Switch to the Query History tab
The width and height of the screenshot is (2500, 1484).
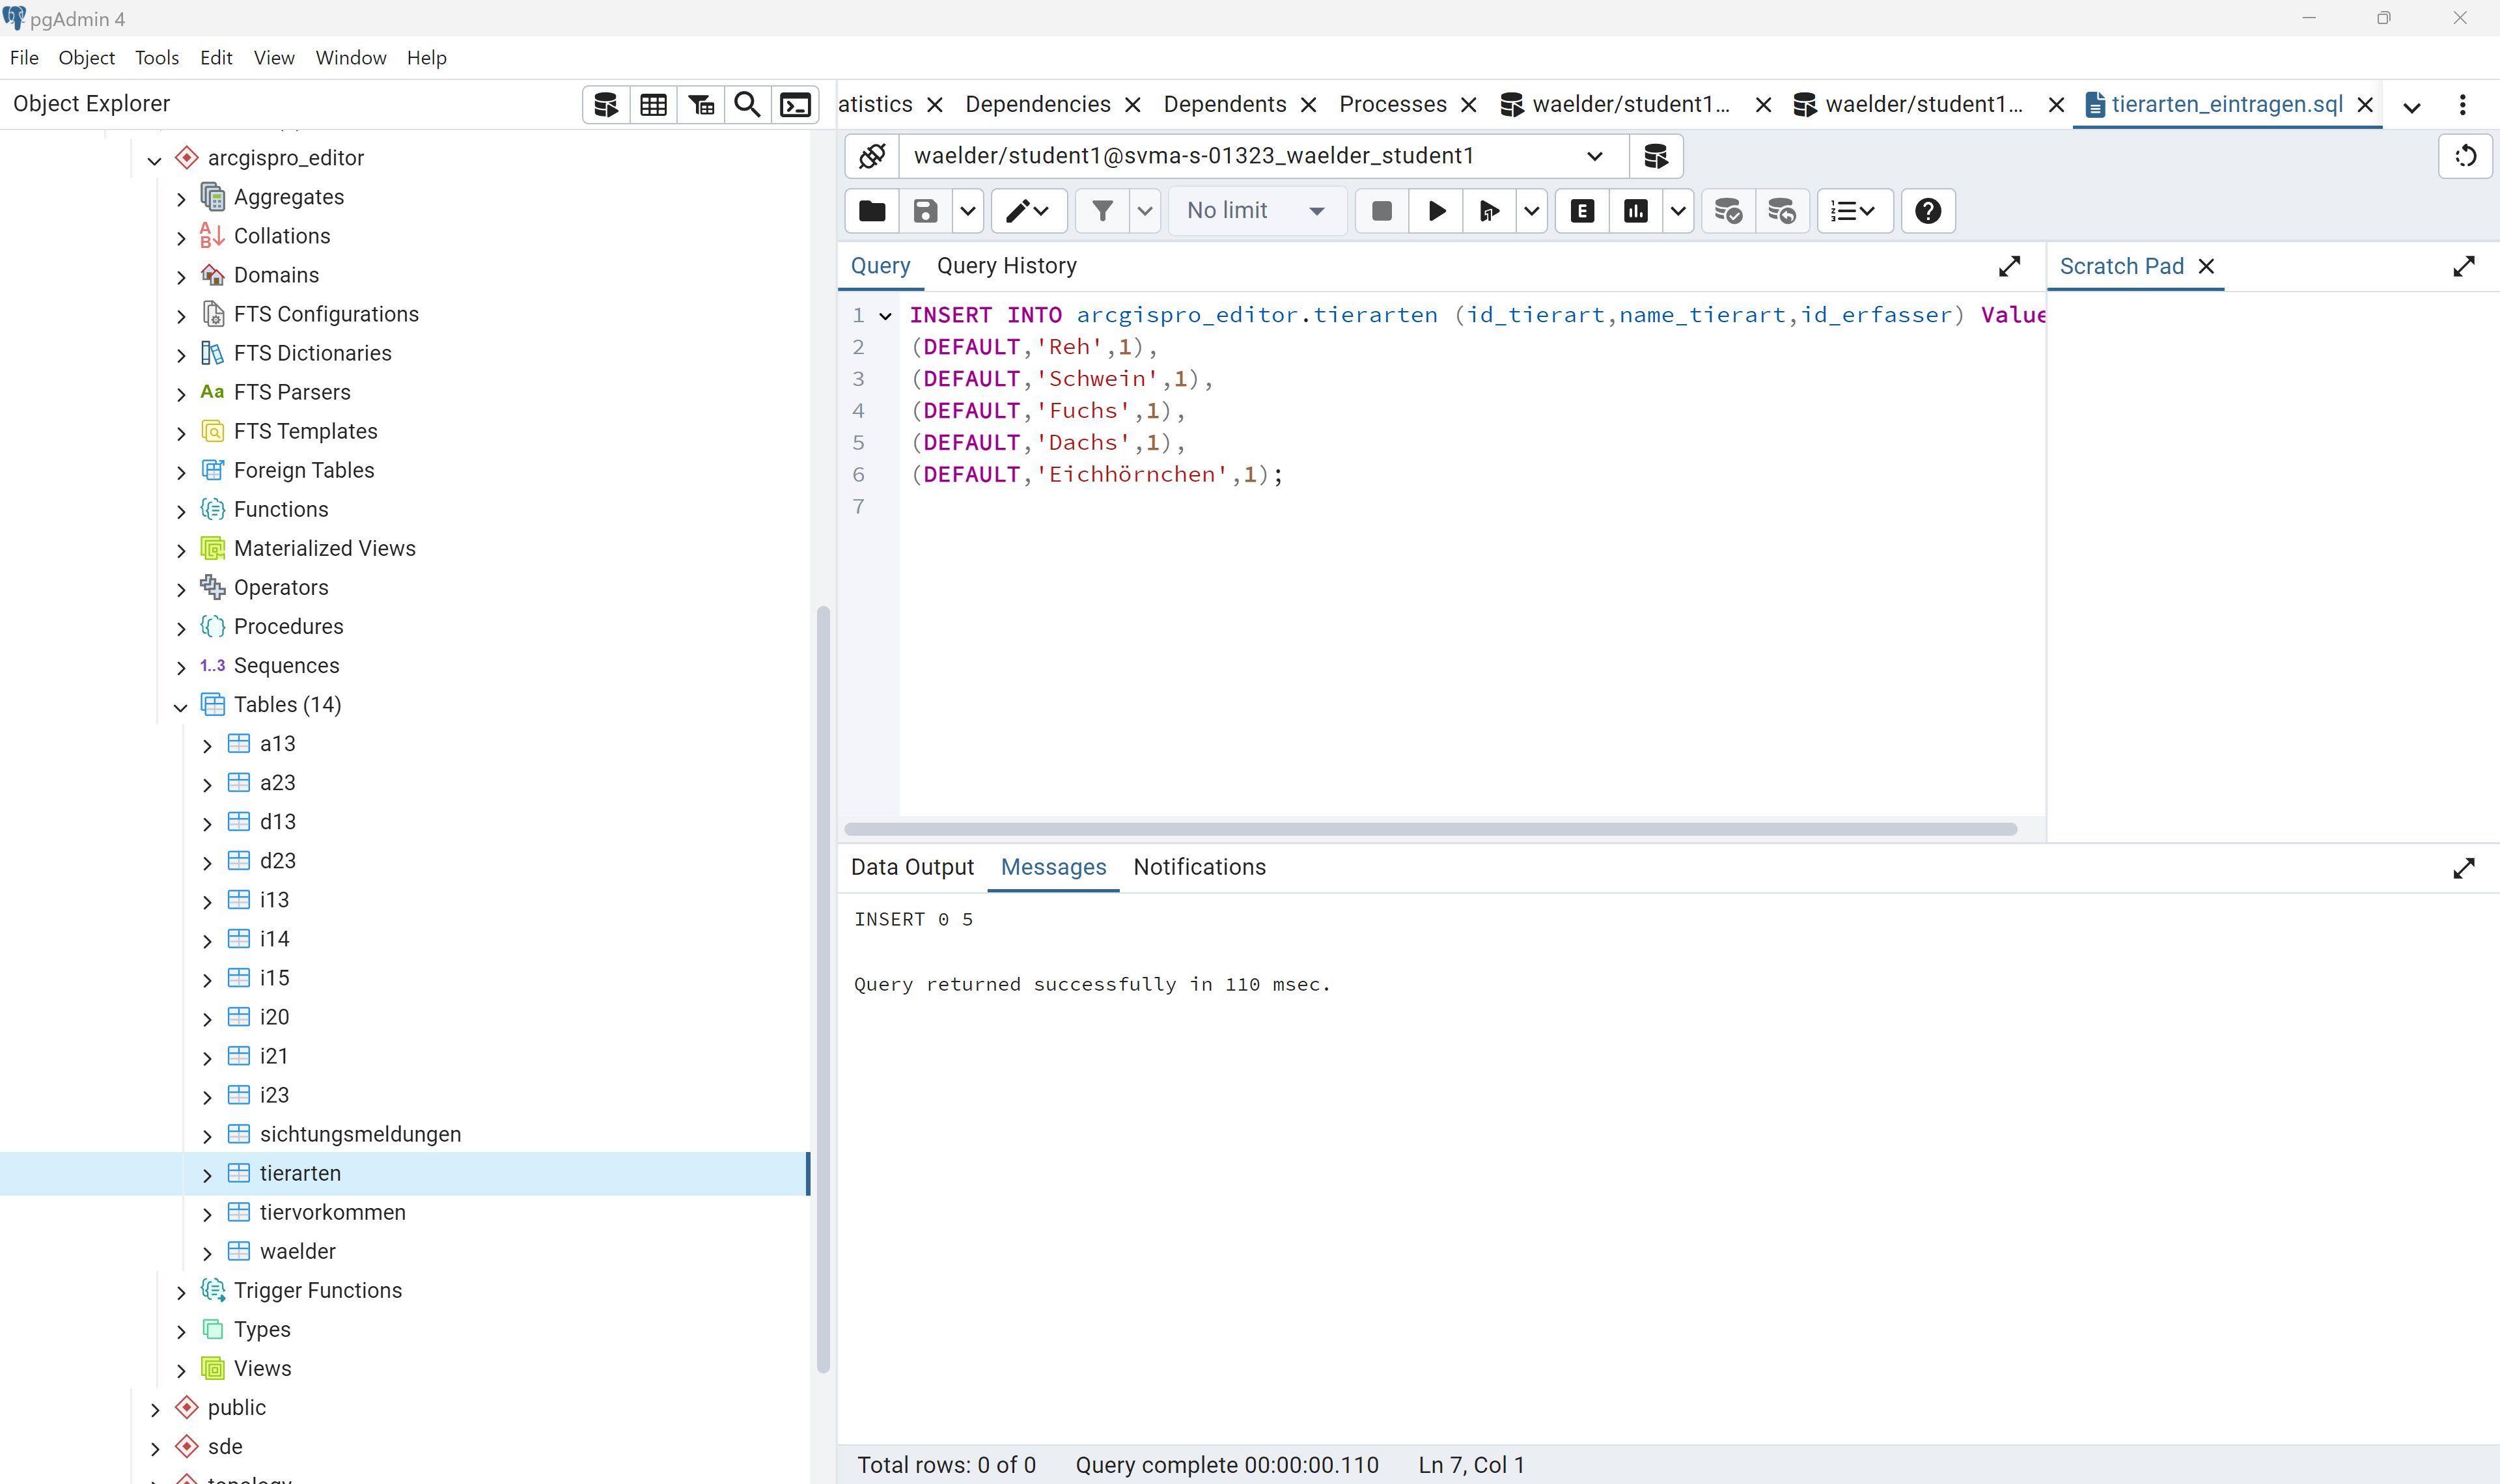pyautogui.click(x=1006, y=266)
